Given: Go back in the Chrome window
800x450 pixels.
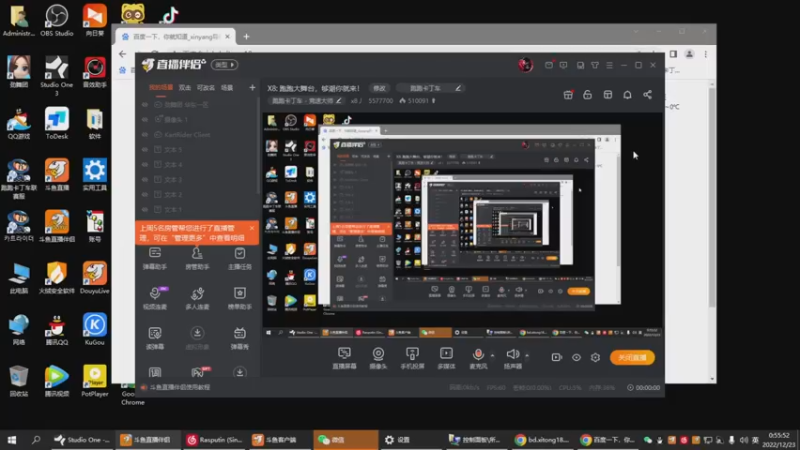Looking at the screenshot, I should click(122, 54).
